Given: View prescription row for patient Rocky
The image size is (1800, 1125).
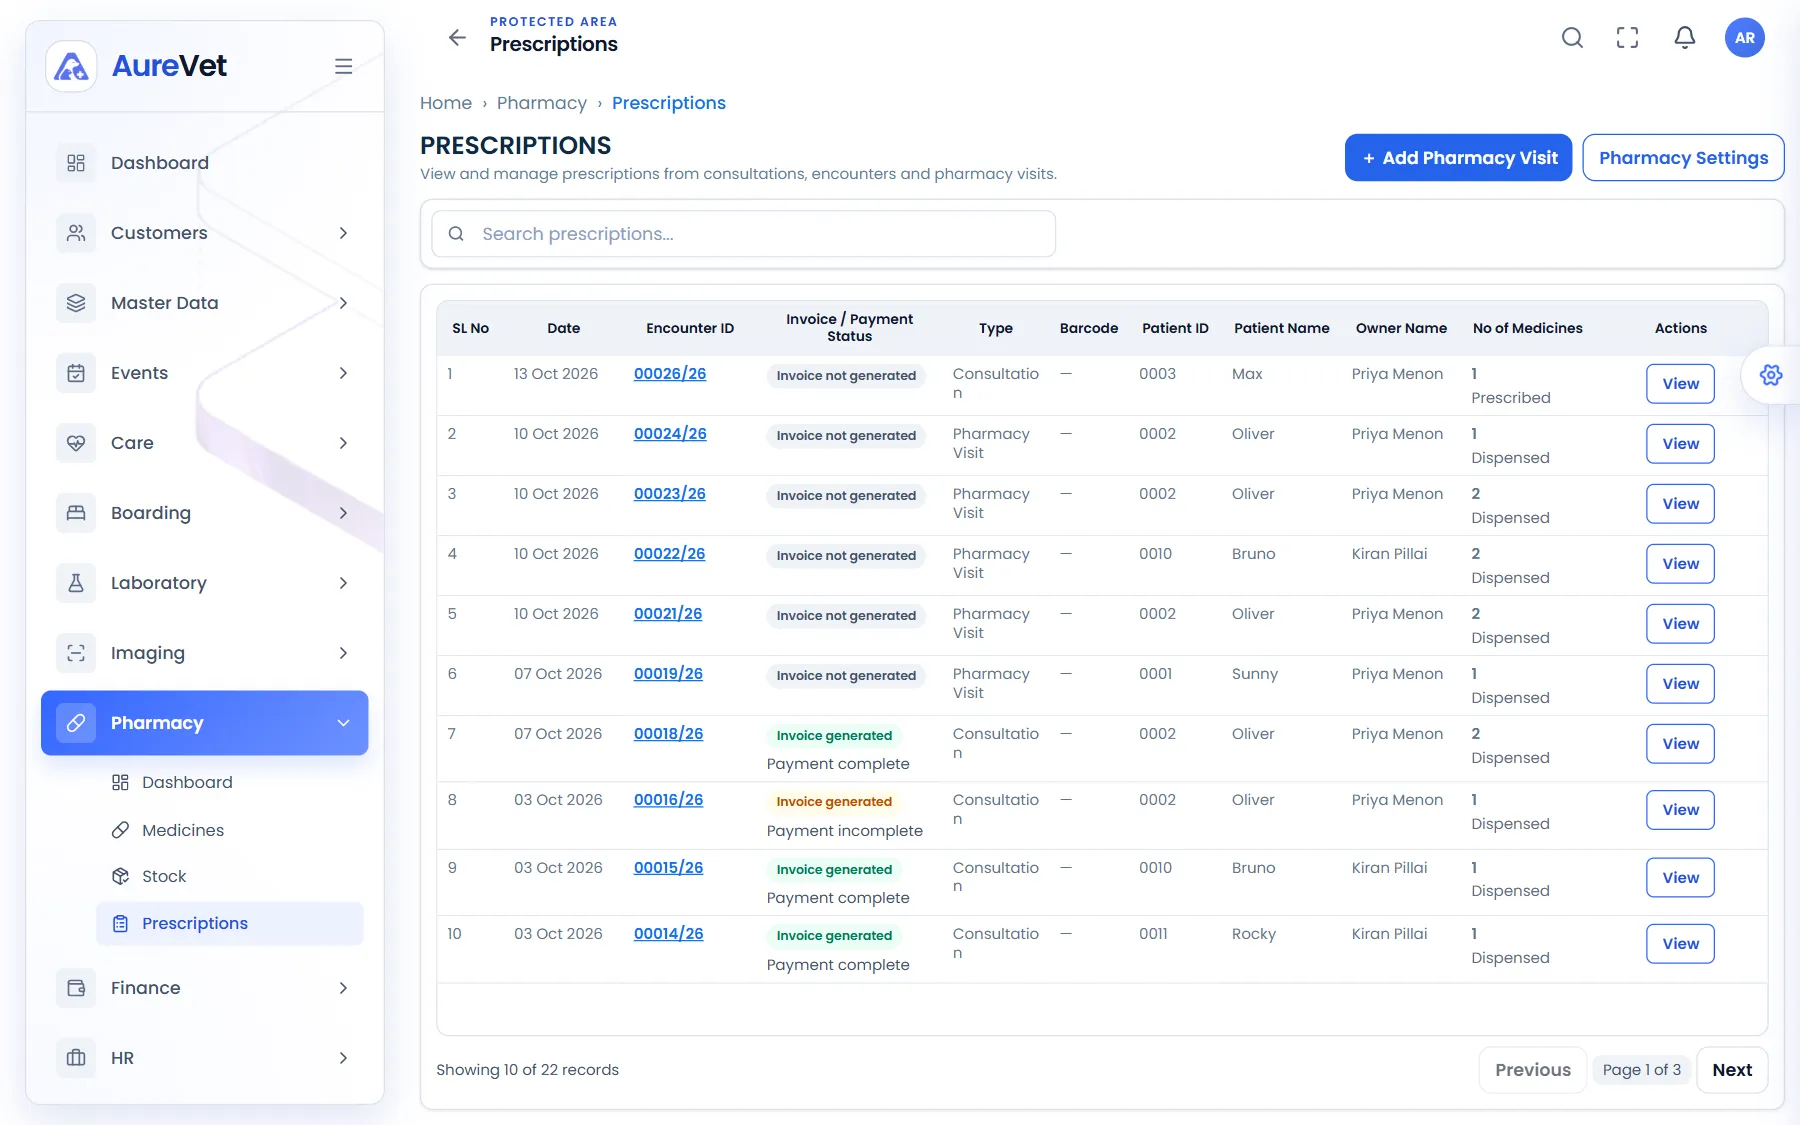Looking at the screenshot, I should tap(1680, 944).
